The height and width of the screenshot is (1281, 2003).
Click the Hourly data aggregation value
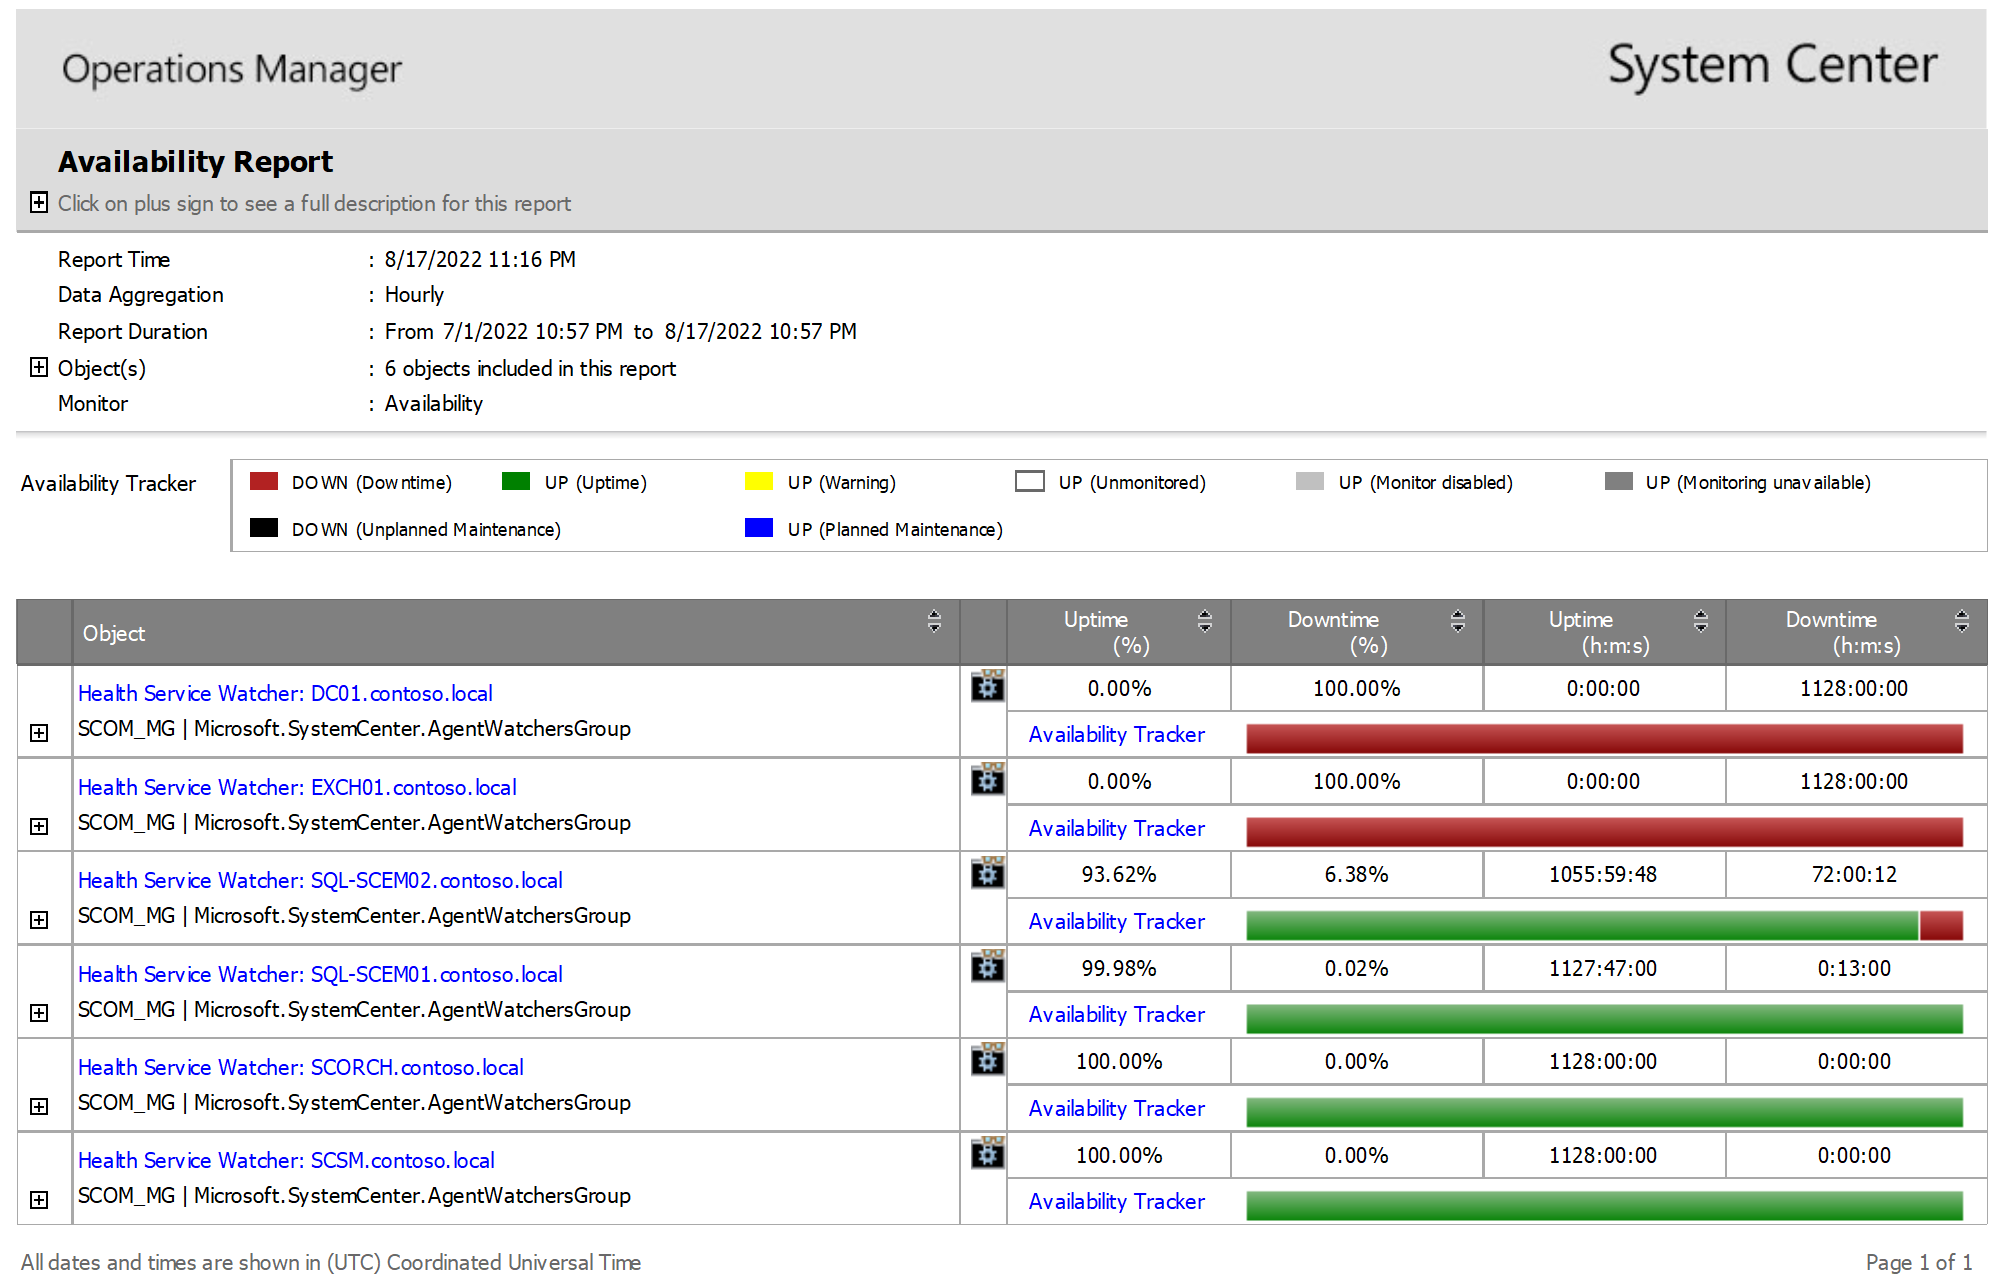[414, 294]
